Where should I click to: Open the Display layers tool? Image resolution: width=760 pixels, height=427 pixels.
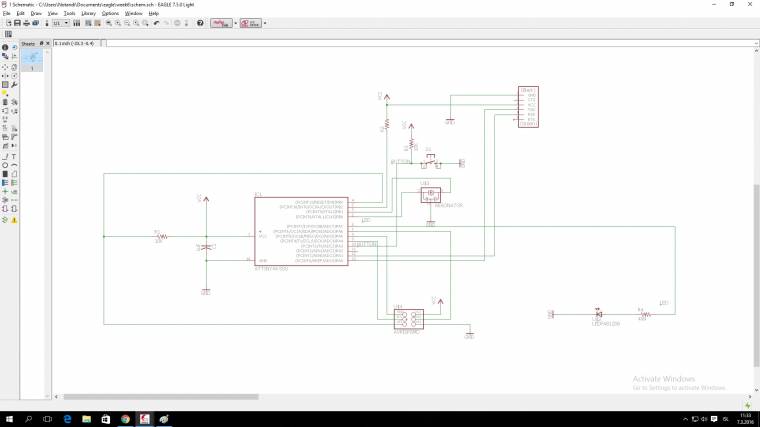tap(5, 56)
